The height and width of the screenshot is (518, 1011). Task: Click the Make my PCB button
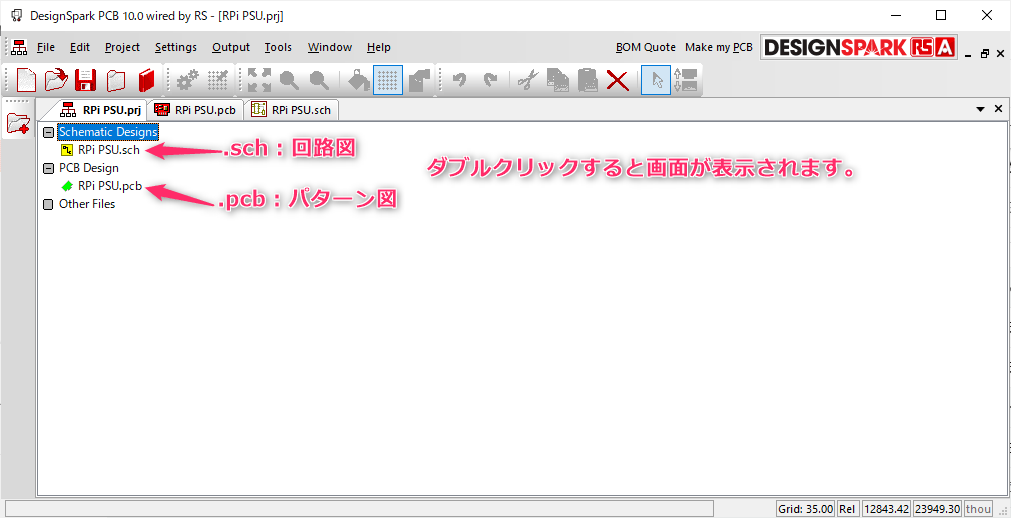click(719, 47)
